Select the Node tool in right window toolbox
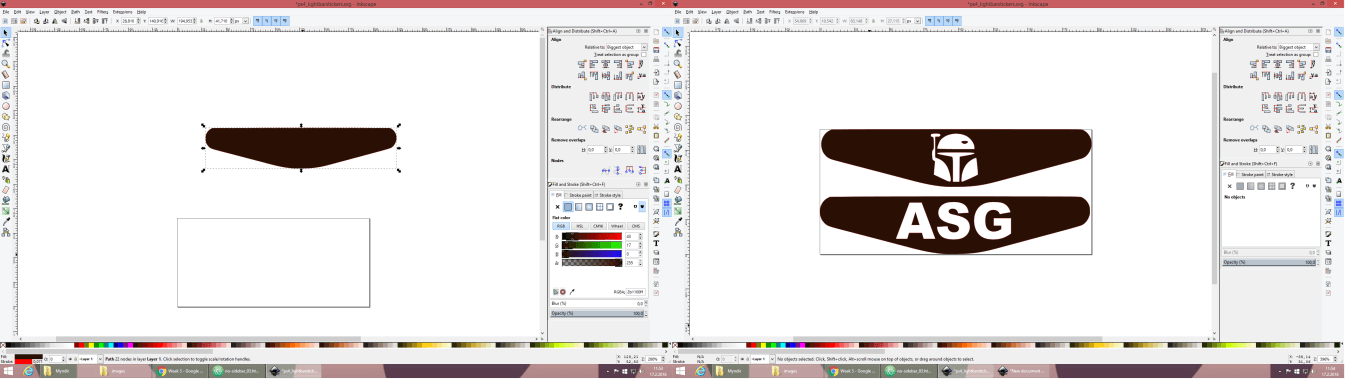This screenshot has width=1345, height=379. click(678, 44)
